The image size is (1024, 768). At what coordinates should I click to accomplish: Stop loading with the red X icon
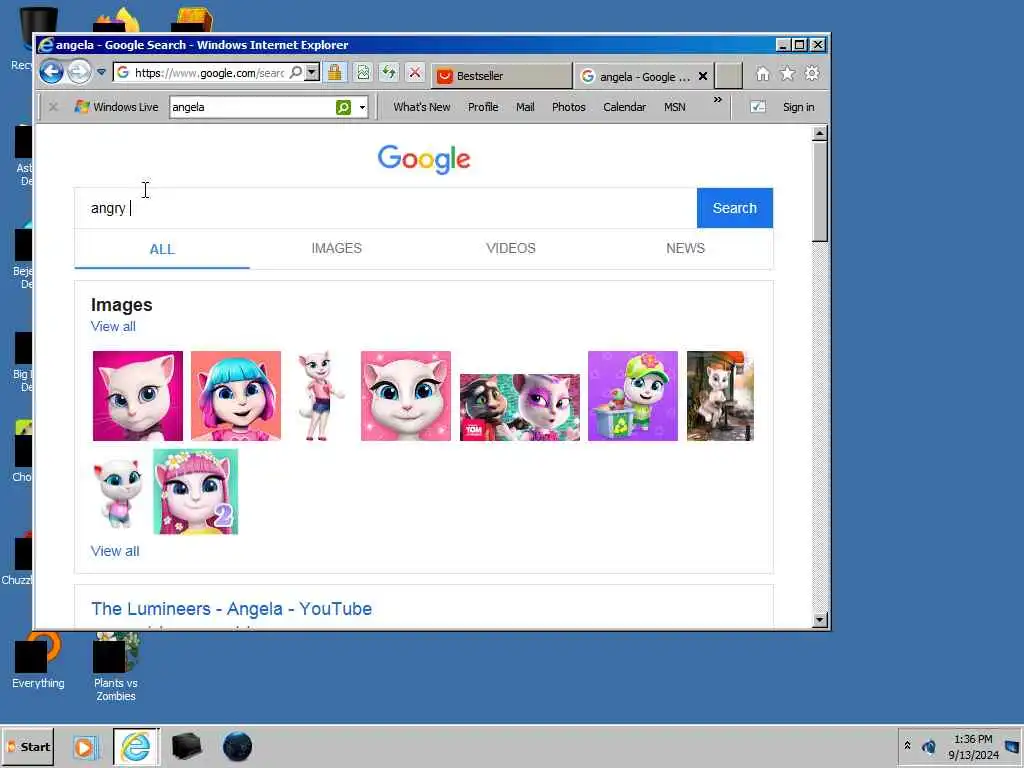tap(415, 72)
